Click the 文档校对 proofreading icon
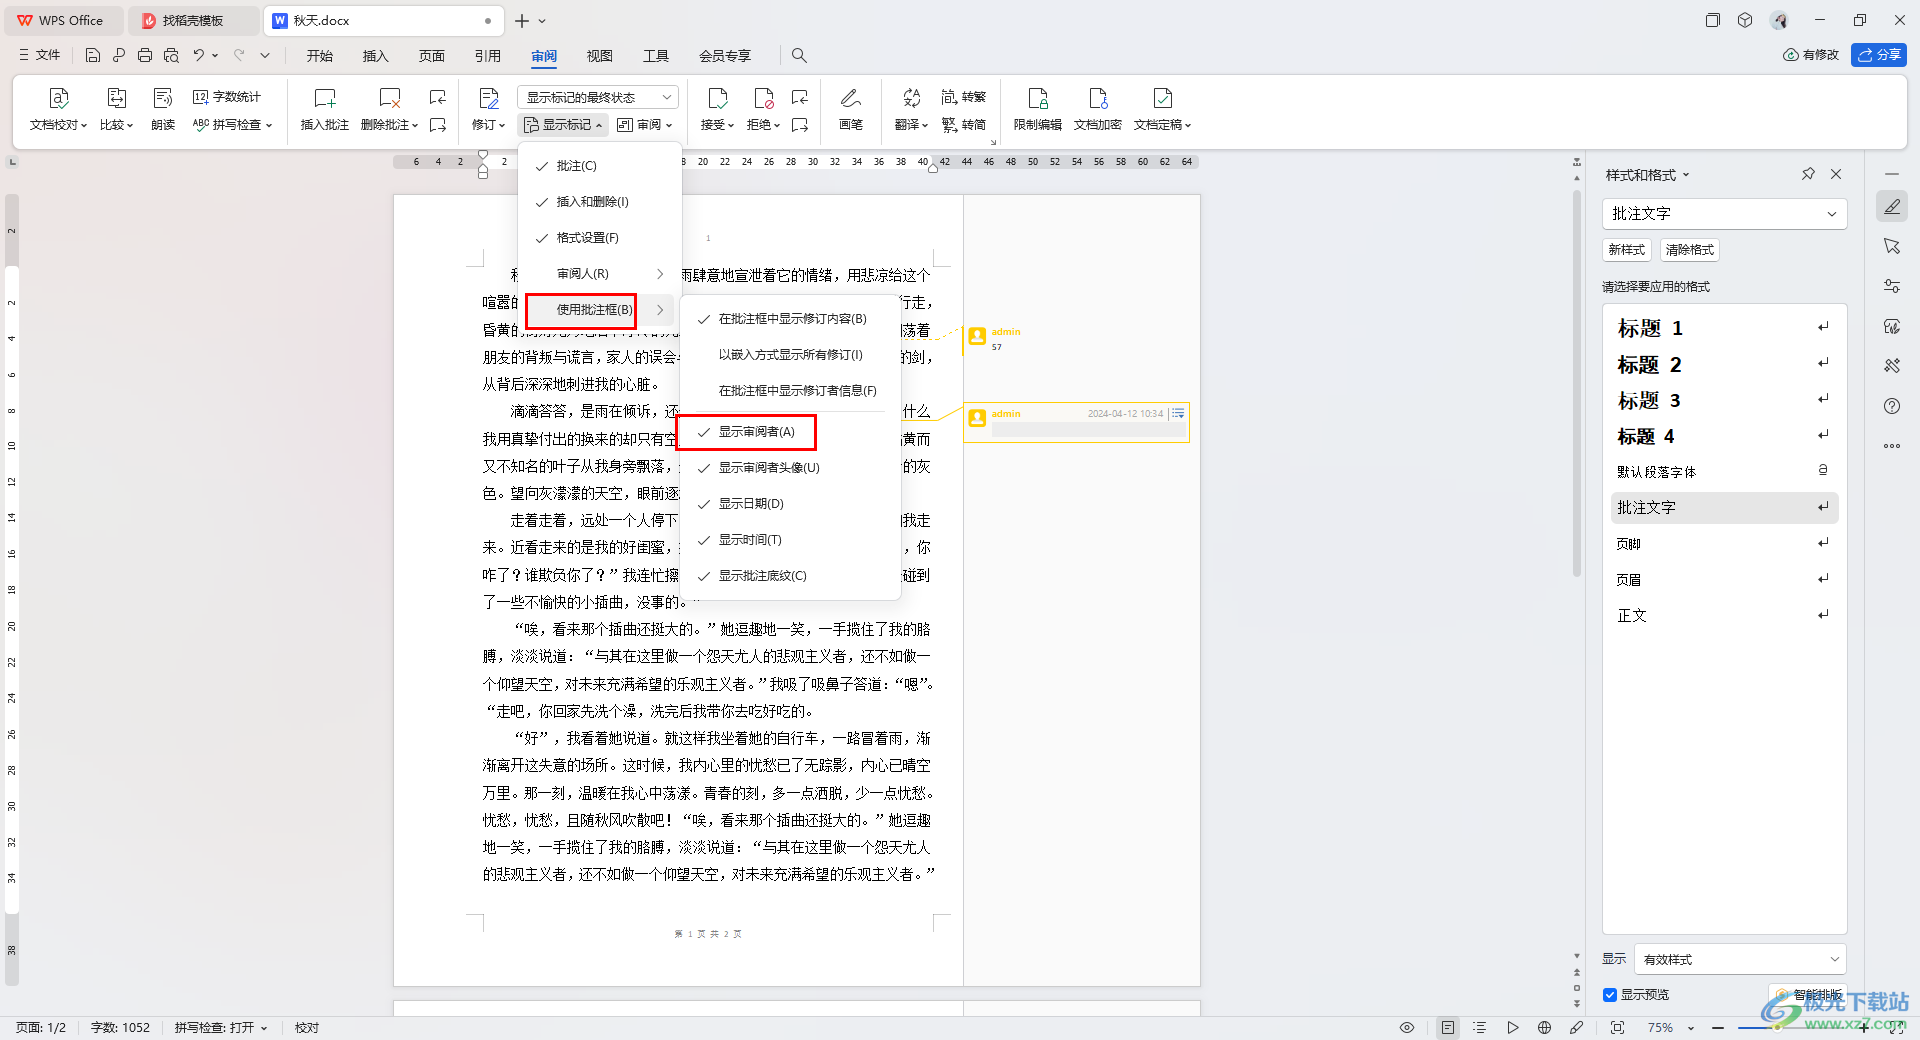Image resolution: width=1920 pixels, height=1040 pixels. [x=58, y=98]
